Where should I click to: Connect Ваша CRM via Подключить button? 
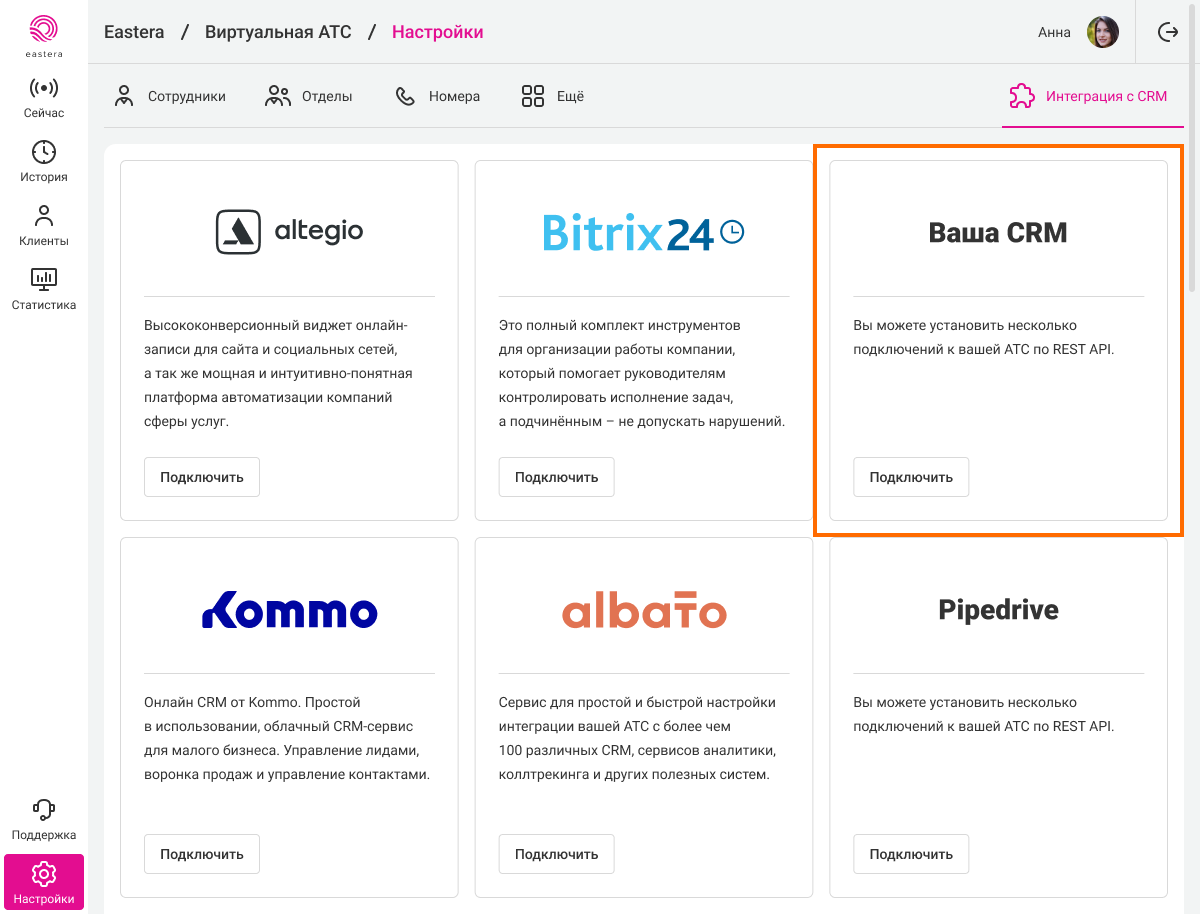click(x=911, y=477)
